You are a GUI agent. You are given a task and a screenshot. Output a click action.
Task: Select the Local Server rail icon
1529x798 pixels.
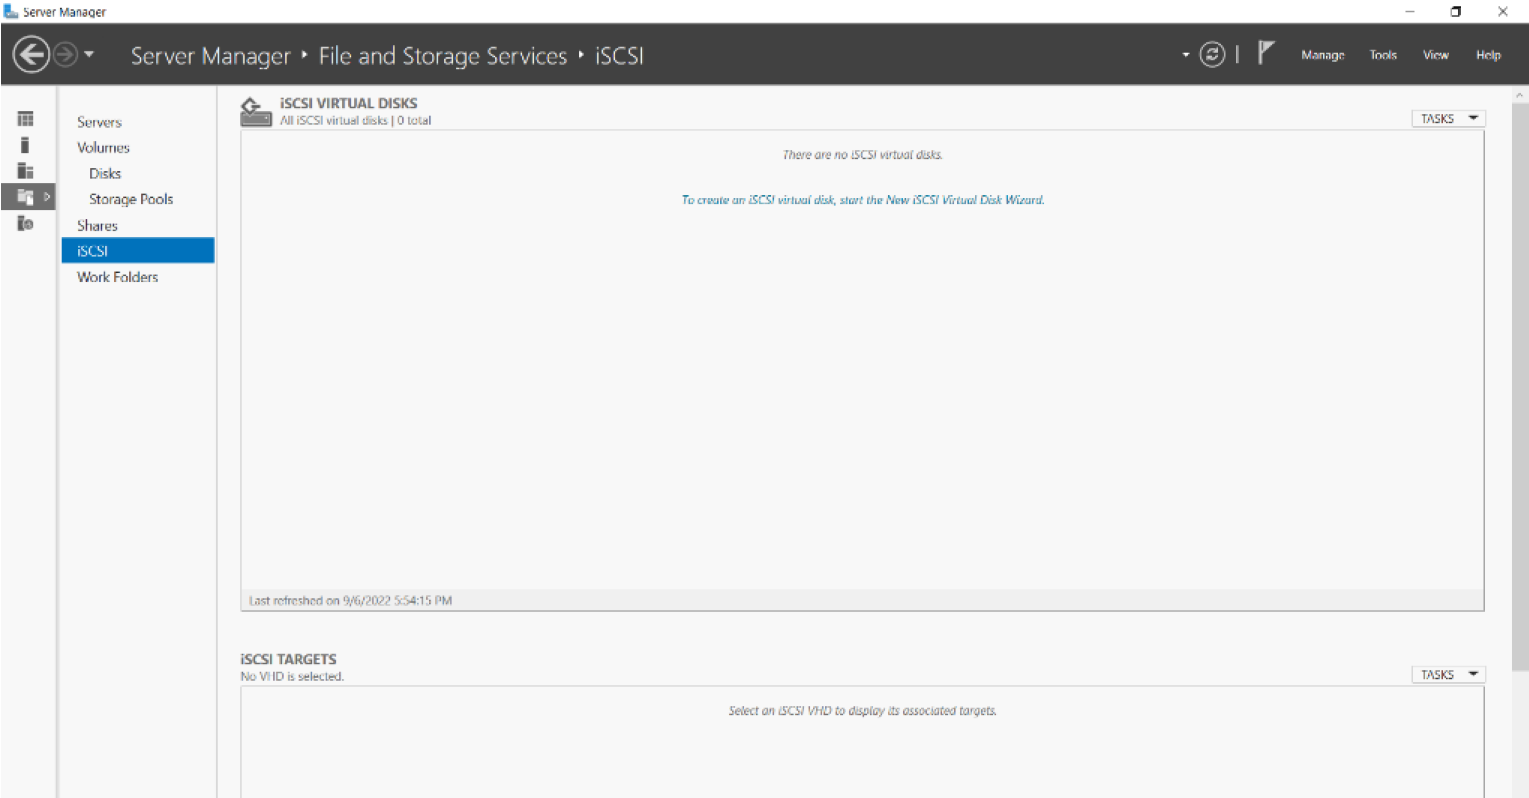pos(25,145)
